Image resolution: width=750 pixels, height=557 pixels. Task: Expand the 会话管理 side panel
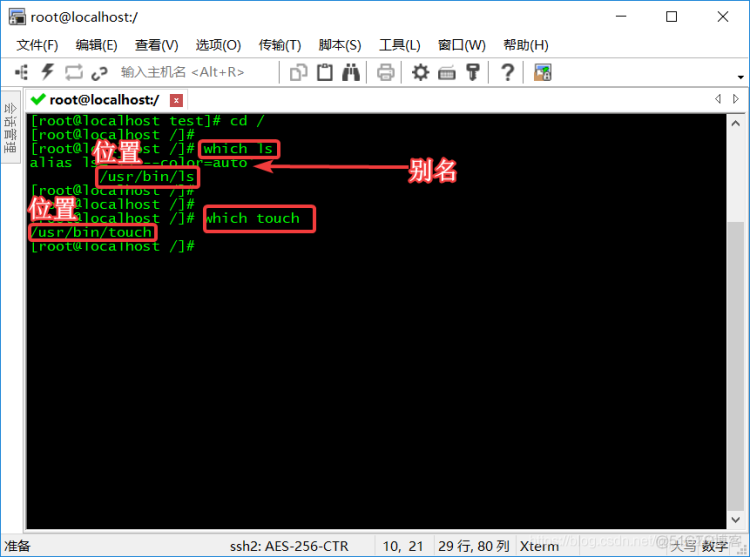pyautogui.click(x=10, y=127)
